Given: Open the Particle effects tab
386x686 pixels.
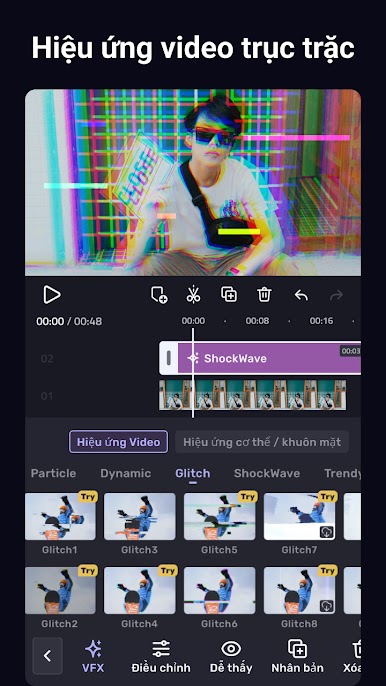Looking at the screenshot, I should point(53,473).
